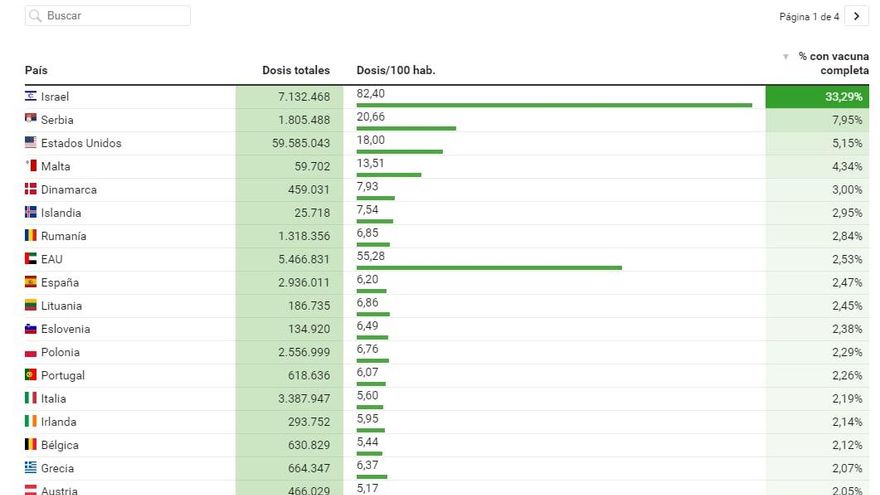Click the Estados Unidos flag icon
The width and height of the screenshot is (880, 495).
pos(31,143)
